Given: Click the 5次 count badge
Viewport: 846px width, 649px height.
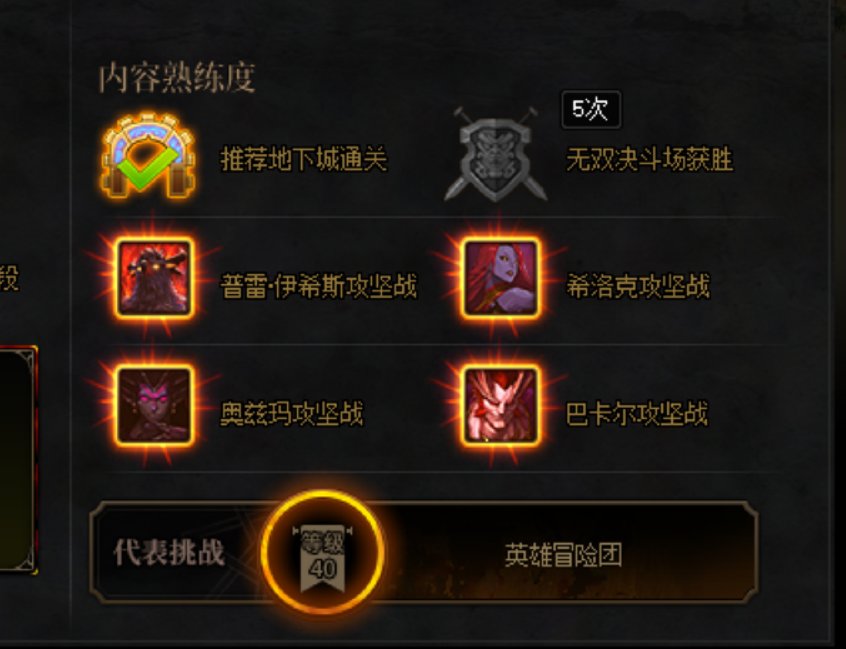Looking at the screenshot, I should click(x=591, y=110).
